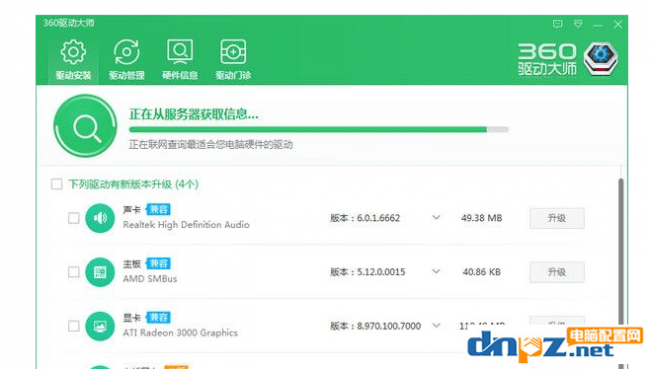Expand version dropdown for 5.12.0.0015
This screenshot has height=369, width=650.
[x=436, y=271]
